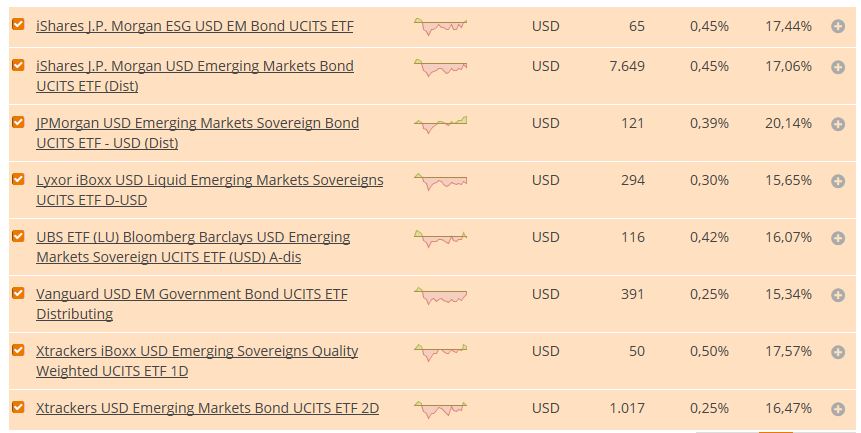Screen dimensions: 861x433
Task: Uncheck the Lyxor iBoxx USD Liquid ETF checkbox
Action: click(x=18, y=180)
